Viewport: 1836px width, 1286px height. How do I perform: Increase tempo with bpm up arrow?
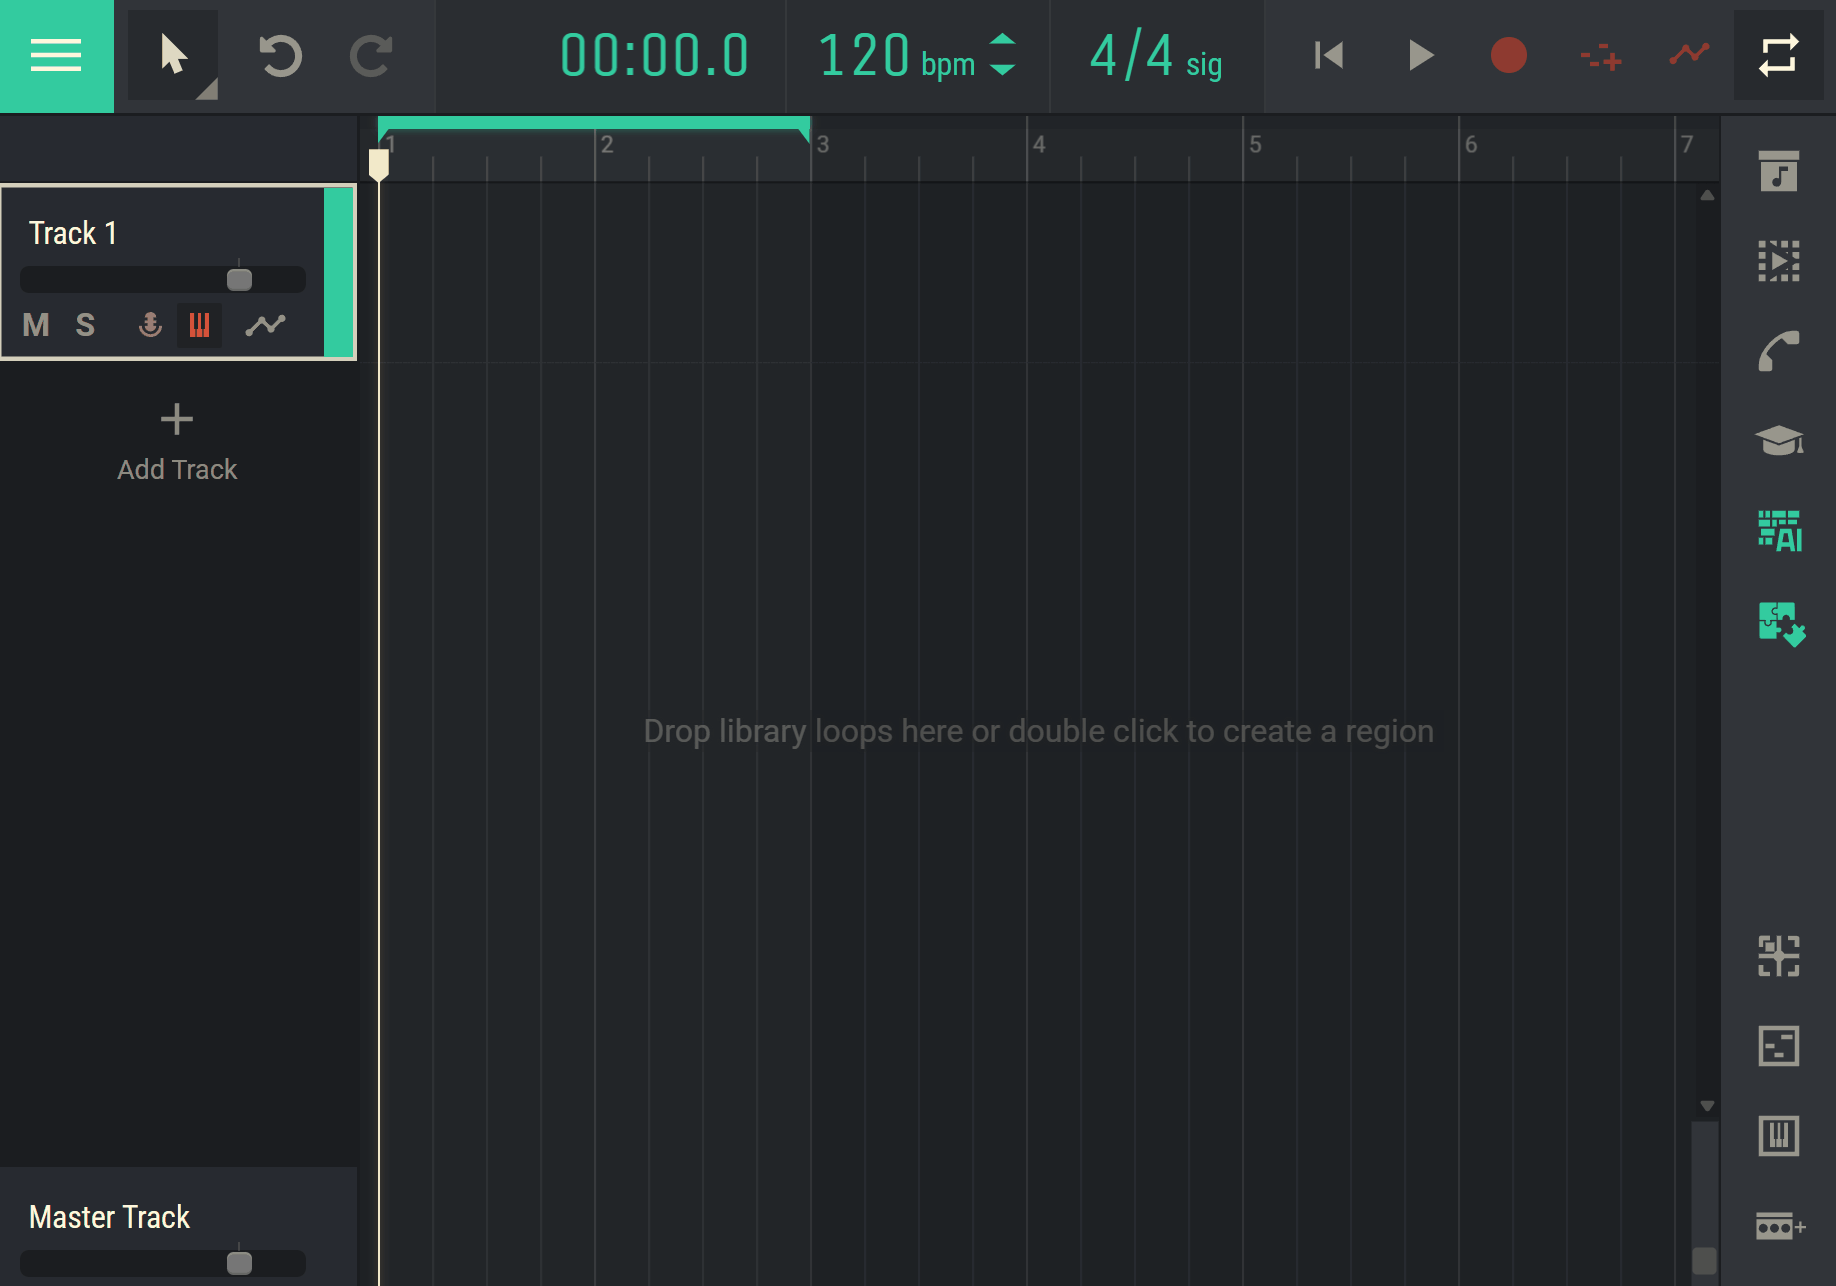click(1002, 40)
